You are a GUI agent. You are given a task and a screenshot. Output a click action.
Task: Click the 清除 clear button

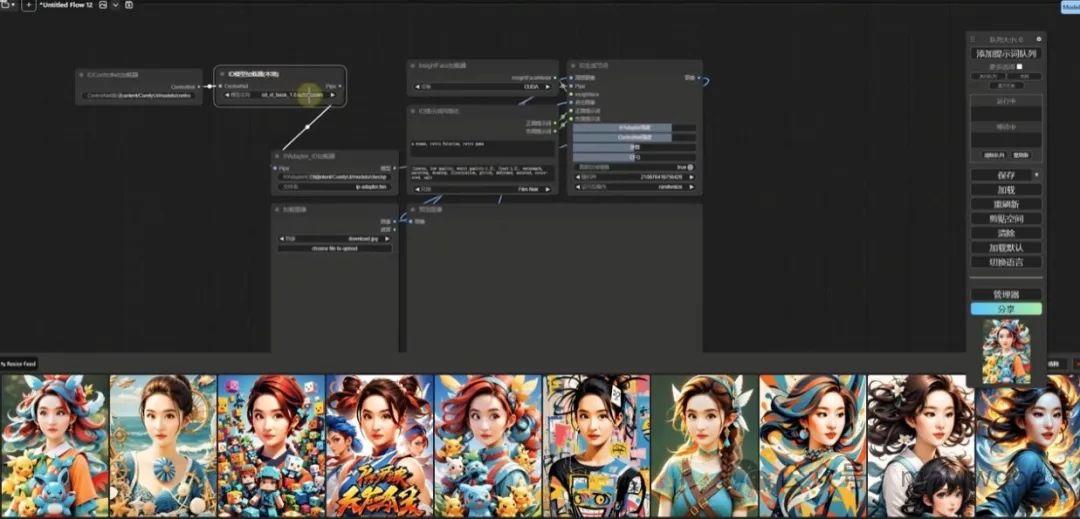tap(1006, 233)
